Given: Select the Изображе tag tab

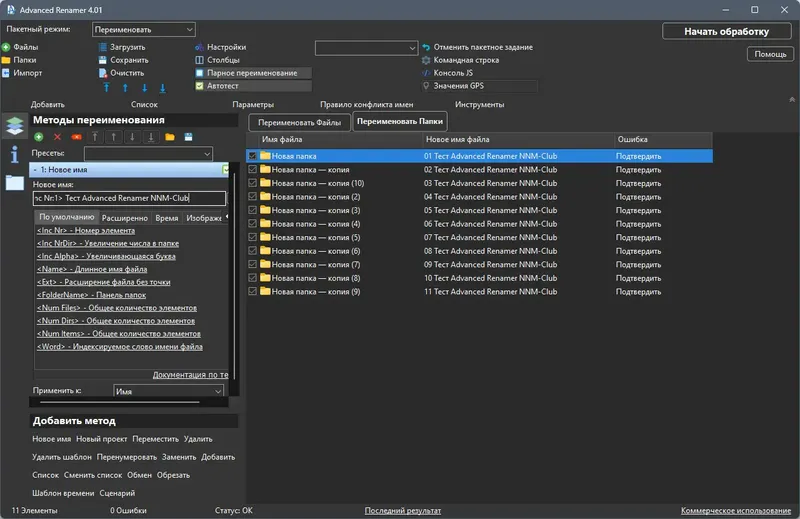Looking at the screenshot, I should [x=204, y=218].
